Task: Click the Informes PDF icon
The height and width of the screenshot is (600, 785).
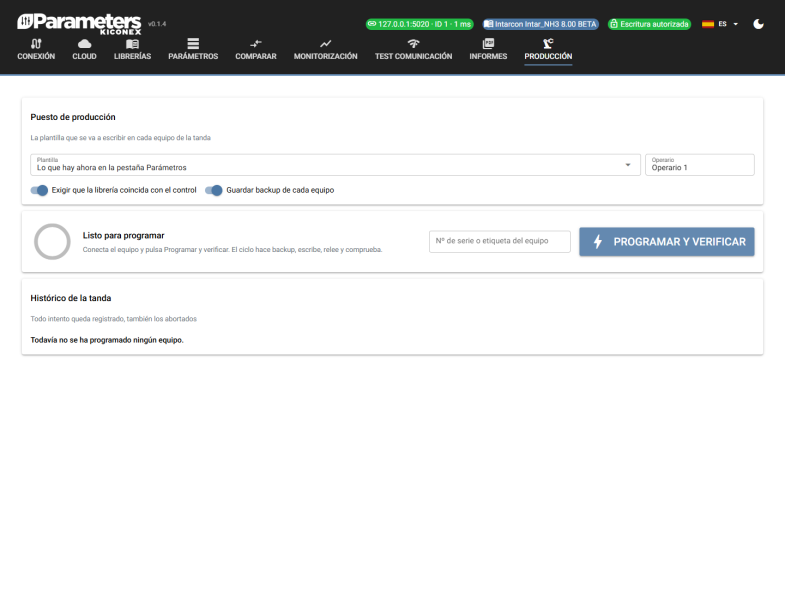Action: tap(488, 44)
